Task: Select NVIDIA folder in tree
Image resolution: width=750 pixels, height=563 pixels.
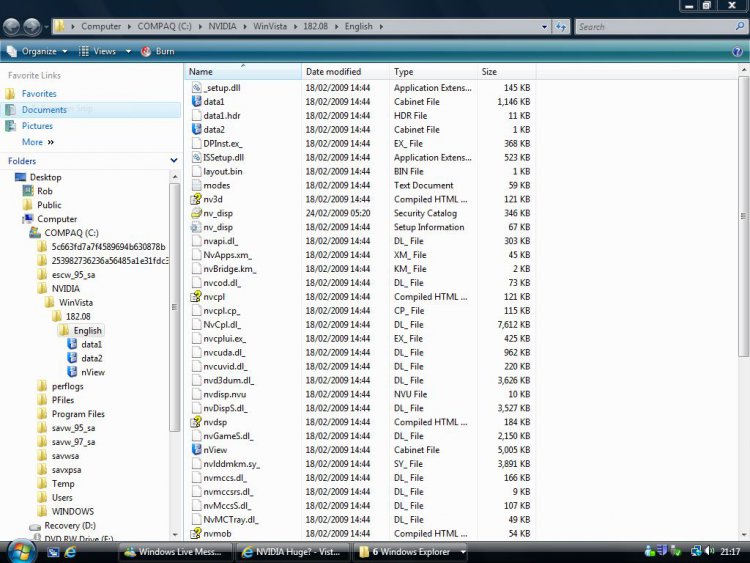Action: (x=66, y=288)
